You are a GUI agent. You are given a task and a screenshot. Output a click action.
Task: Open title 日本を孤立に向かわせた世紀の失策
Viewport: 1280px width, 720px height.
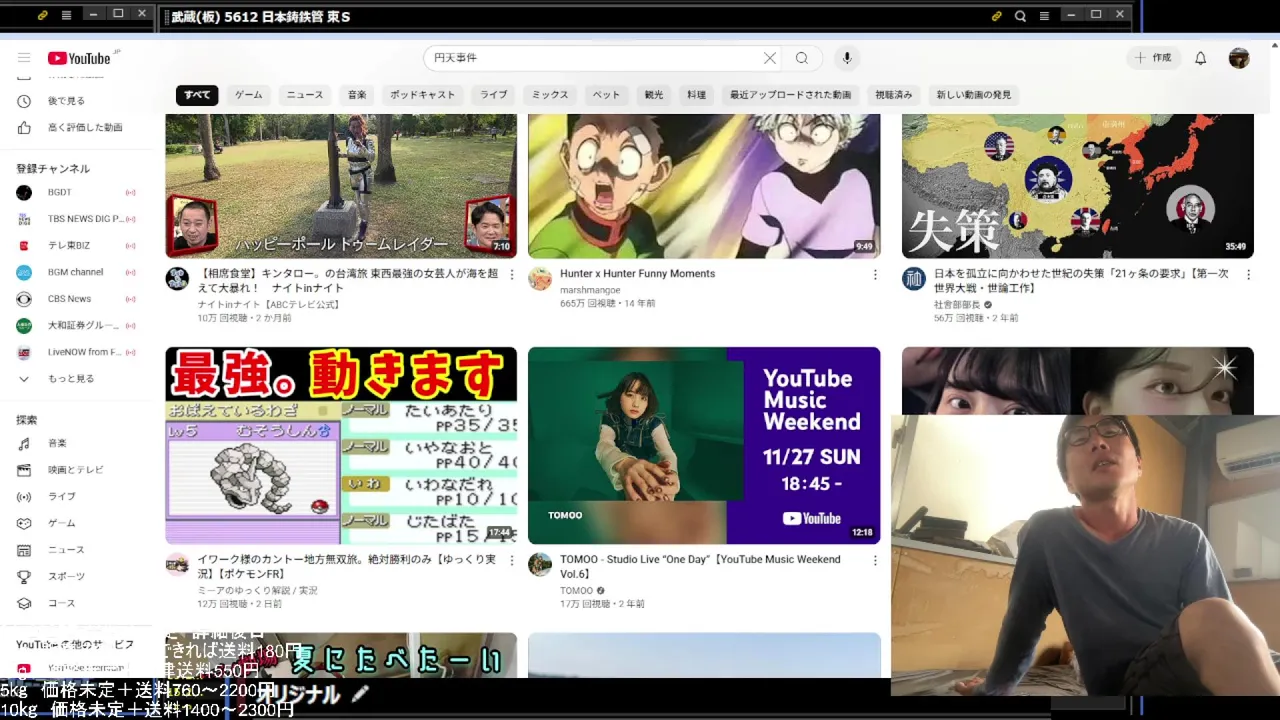[1081, 281]
